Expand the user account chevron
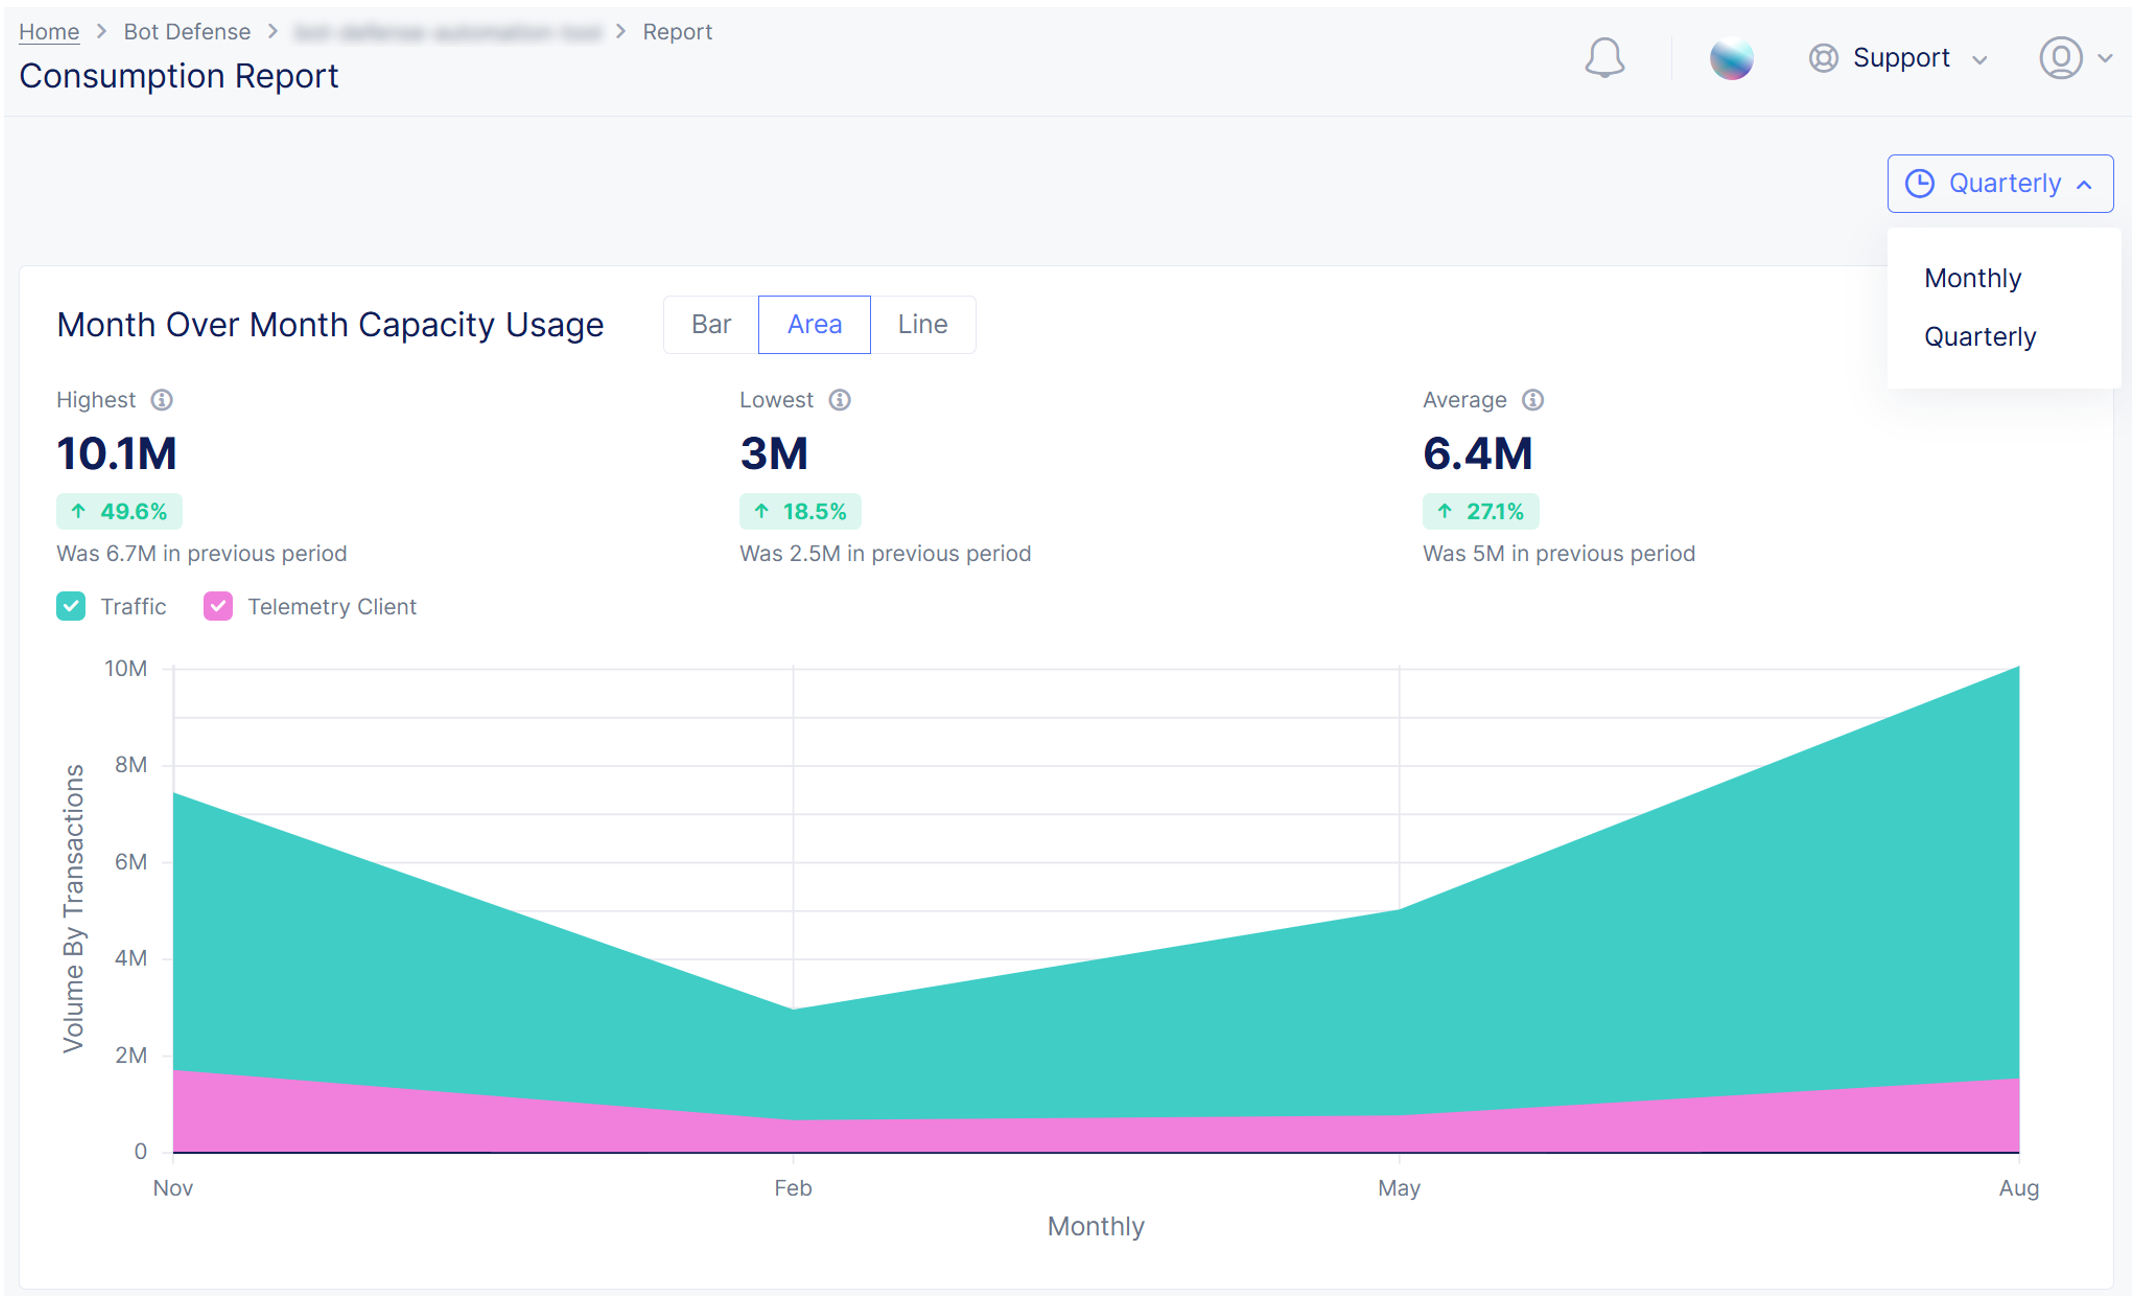2132x1297 pixels. 2105,59
